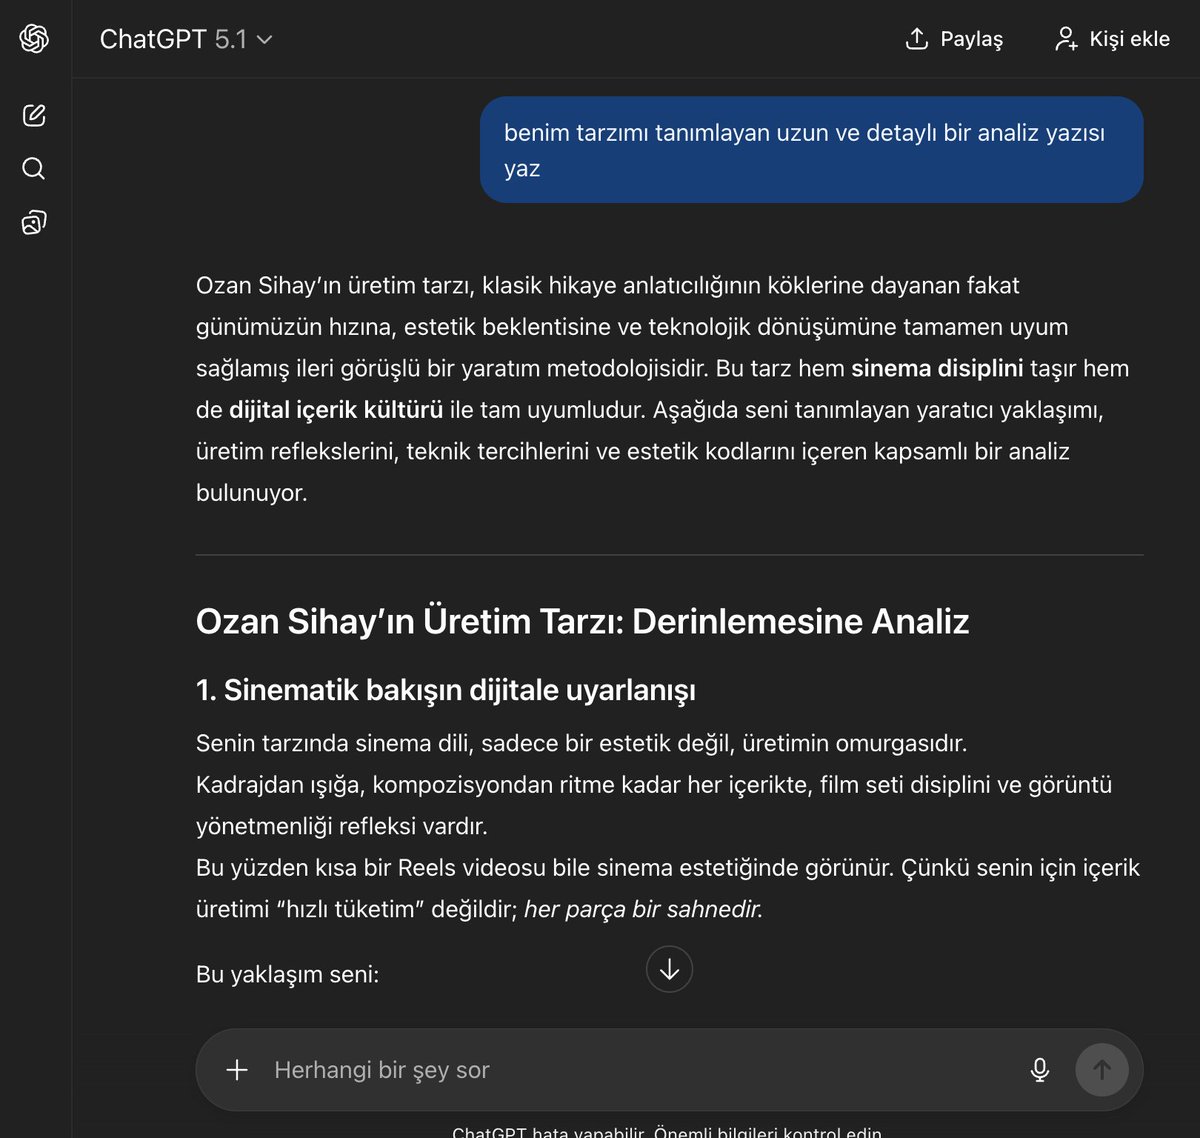This screenshot has width=1200, height=1138.
Task: Expand the model menu via the chevron
Action: tap(263, 41)
